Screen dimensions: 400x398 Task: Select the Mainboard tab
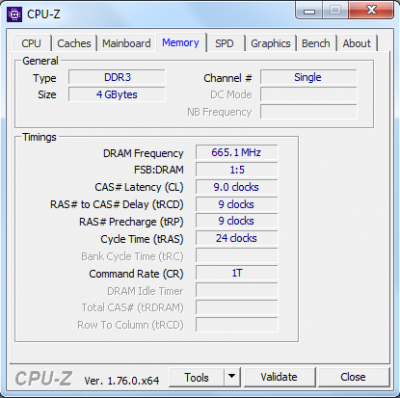126,43
